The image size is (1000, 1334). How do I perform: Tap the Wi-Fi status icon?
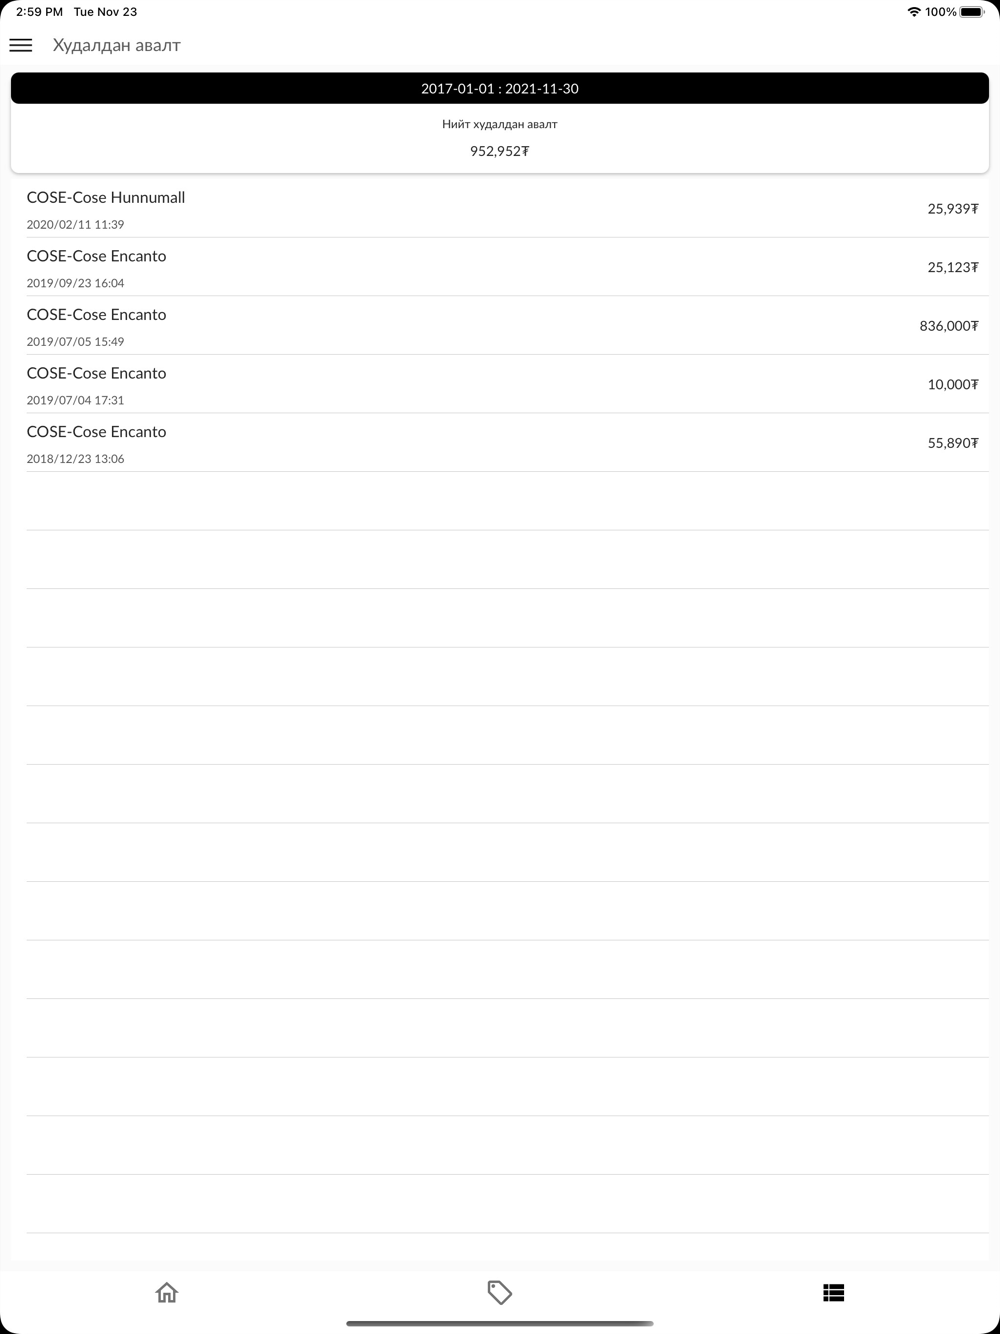point(913,12)
